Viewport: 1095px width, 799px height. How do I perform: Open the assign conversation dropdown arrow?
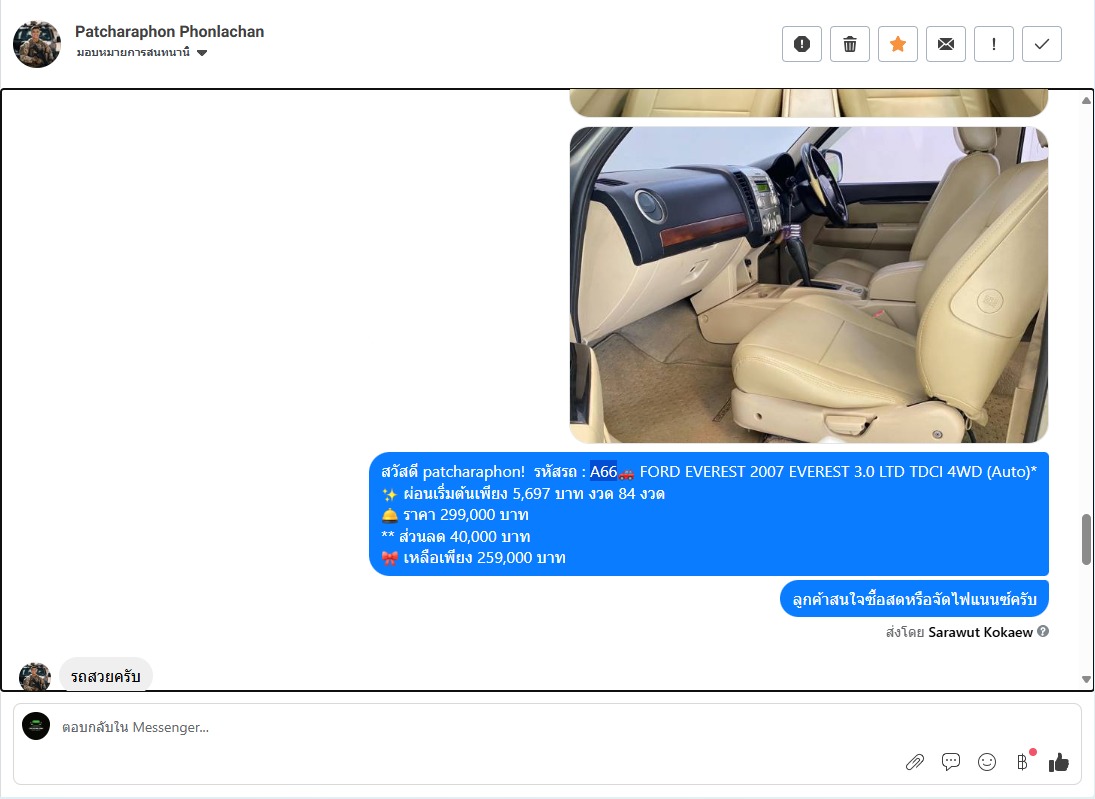pos(202,52)
